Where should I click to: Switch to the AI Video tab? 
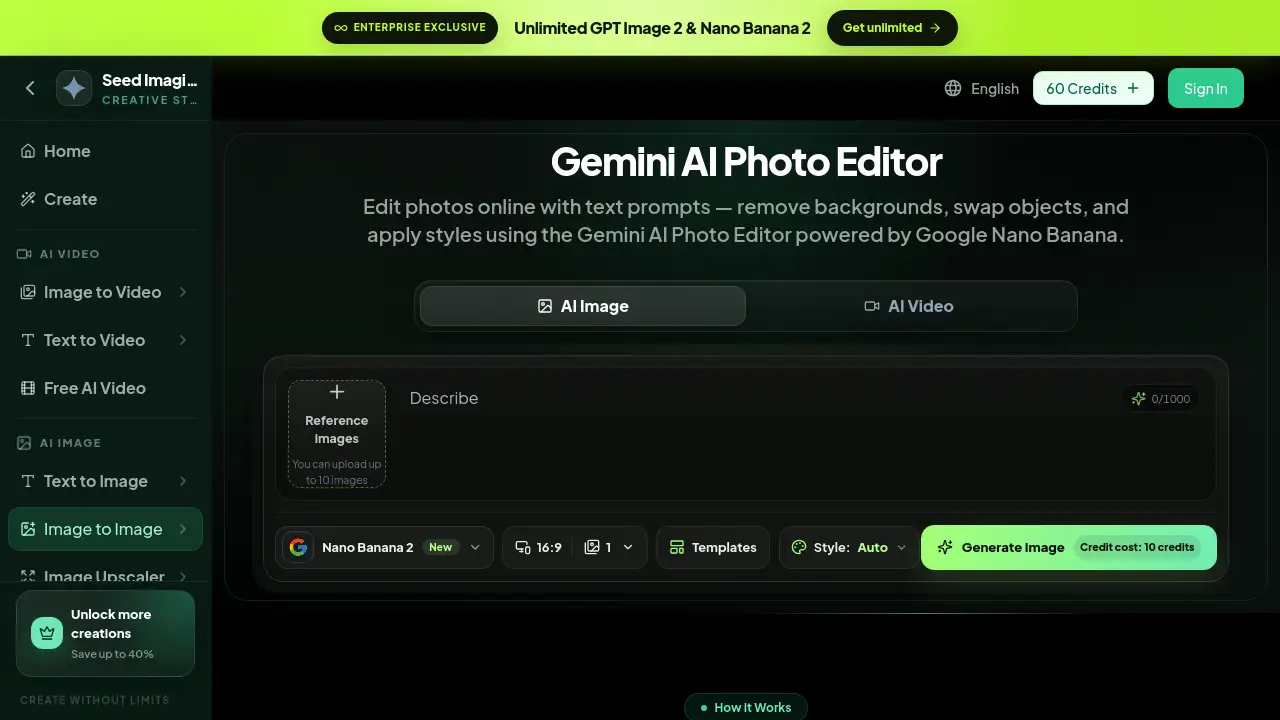[x=909, y=306]
